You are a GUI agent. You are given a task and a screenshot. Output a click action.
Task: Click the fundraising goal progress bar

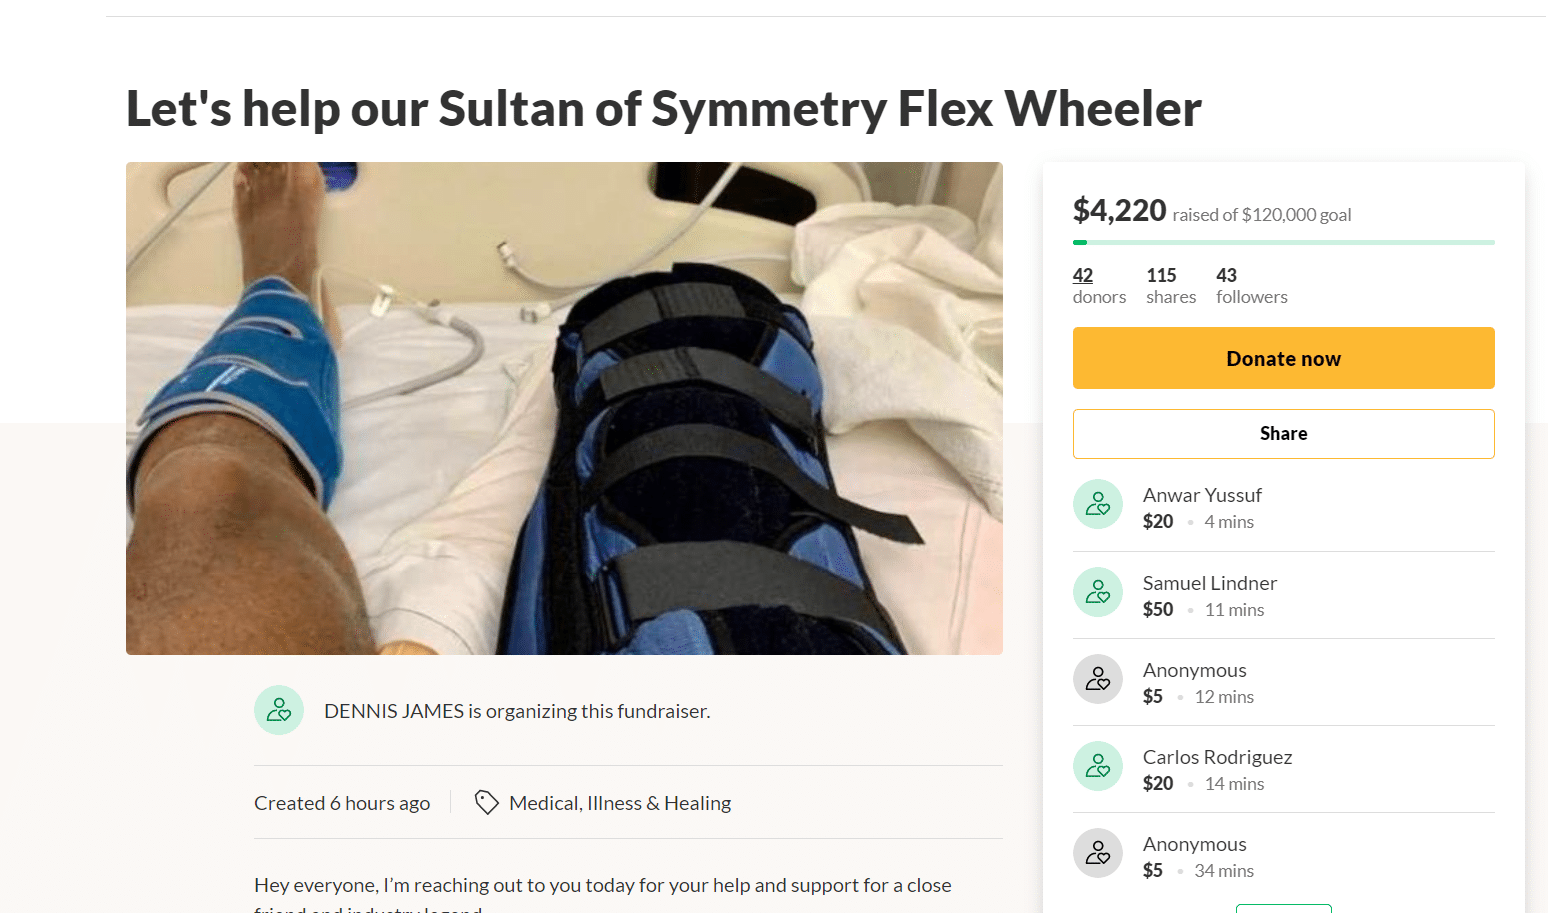(1283, 242)
